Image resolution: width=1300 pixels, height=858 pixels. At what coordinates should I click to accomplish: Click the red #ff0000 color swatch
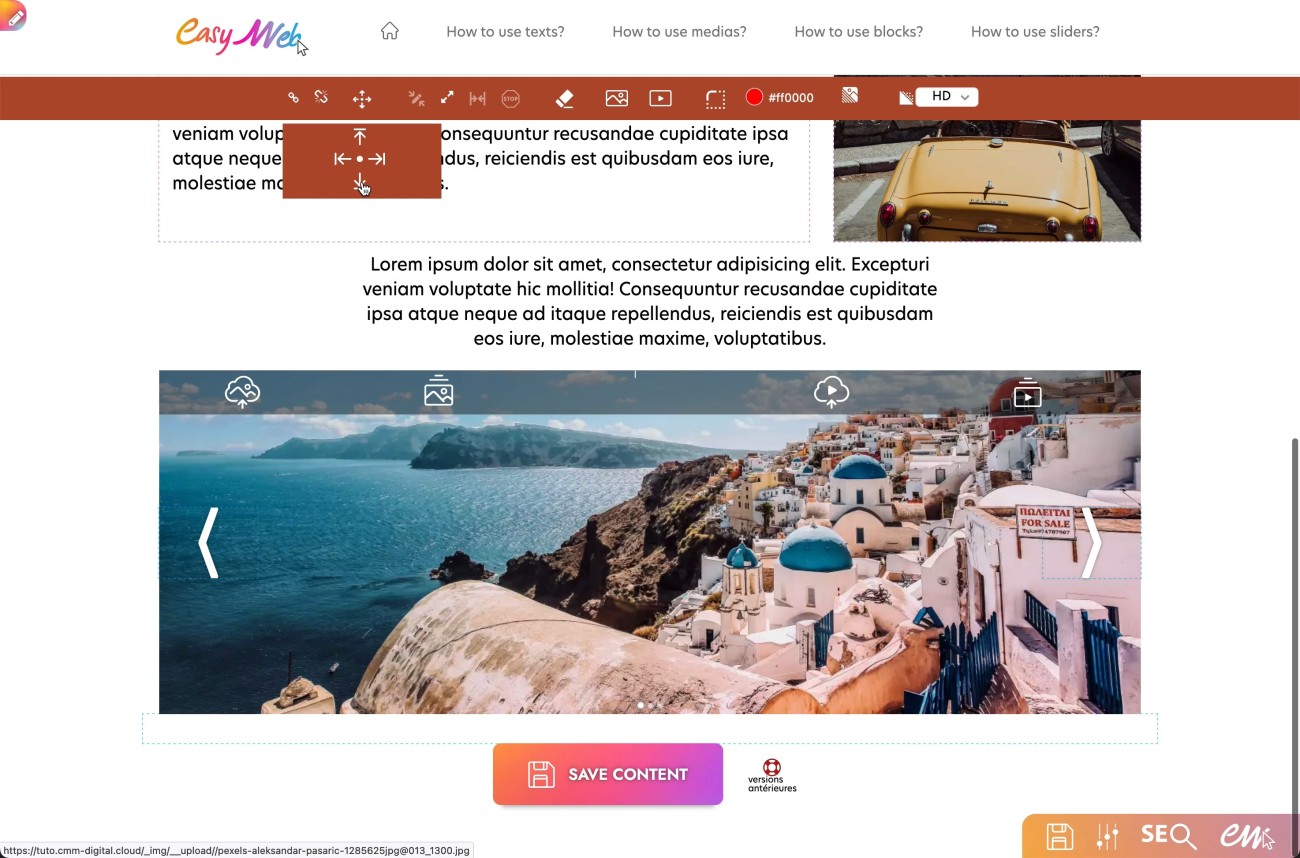pos(754,97)
